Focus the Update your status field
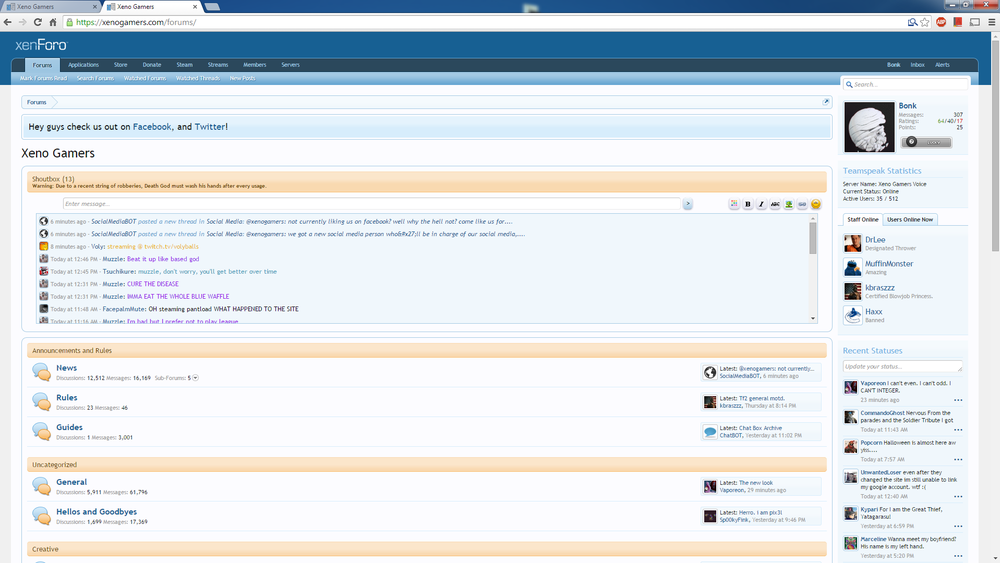1000x563 pixels. (x=902, y=367)
